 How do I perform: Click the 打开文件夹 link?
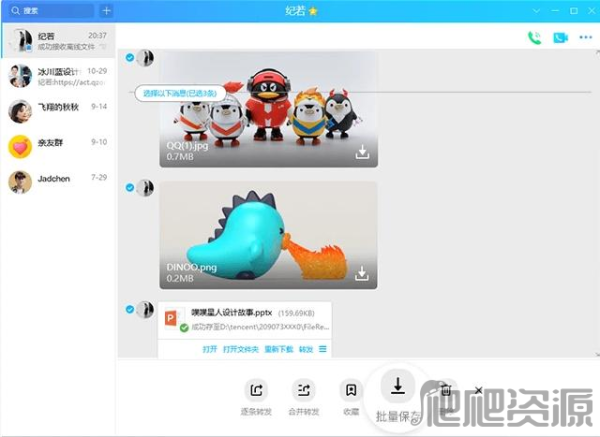click(241, 349)
